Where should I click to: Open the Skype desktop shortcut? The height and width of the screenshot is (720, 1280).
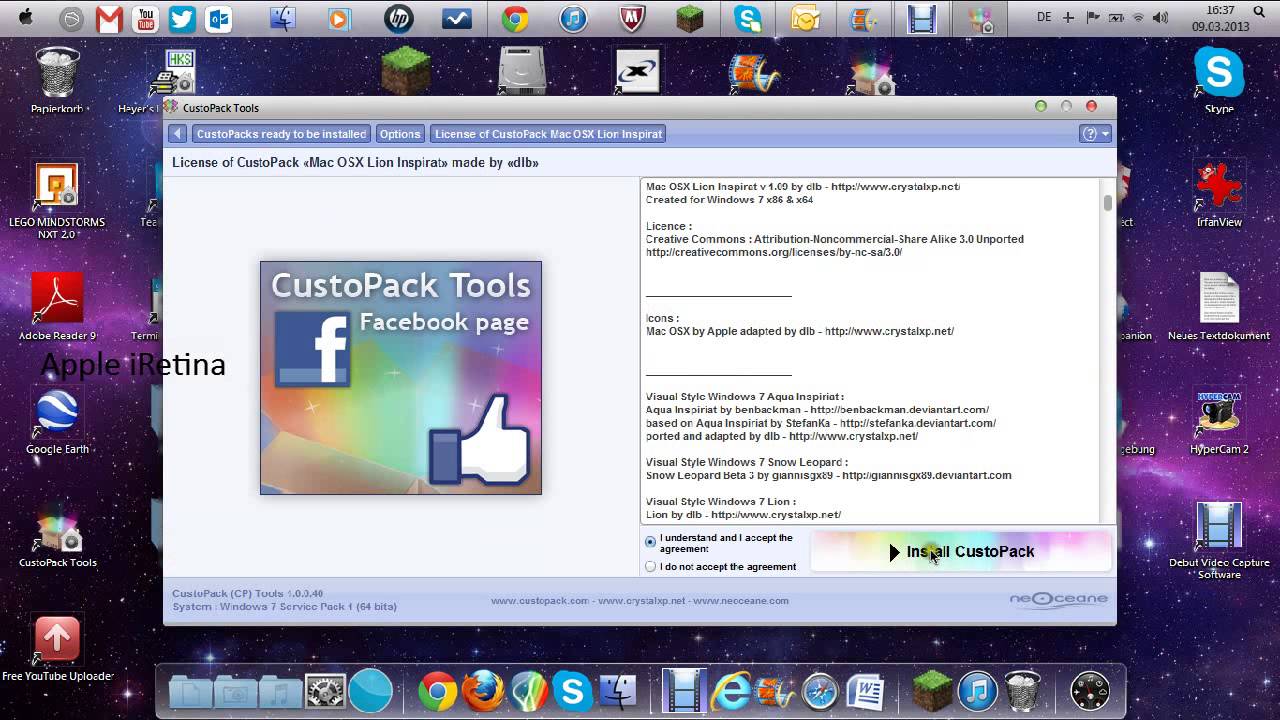pyautogui.click(x=1219, y=80)
